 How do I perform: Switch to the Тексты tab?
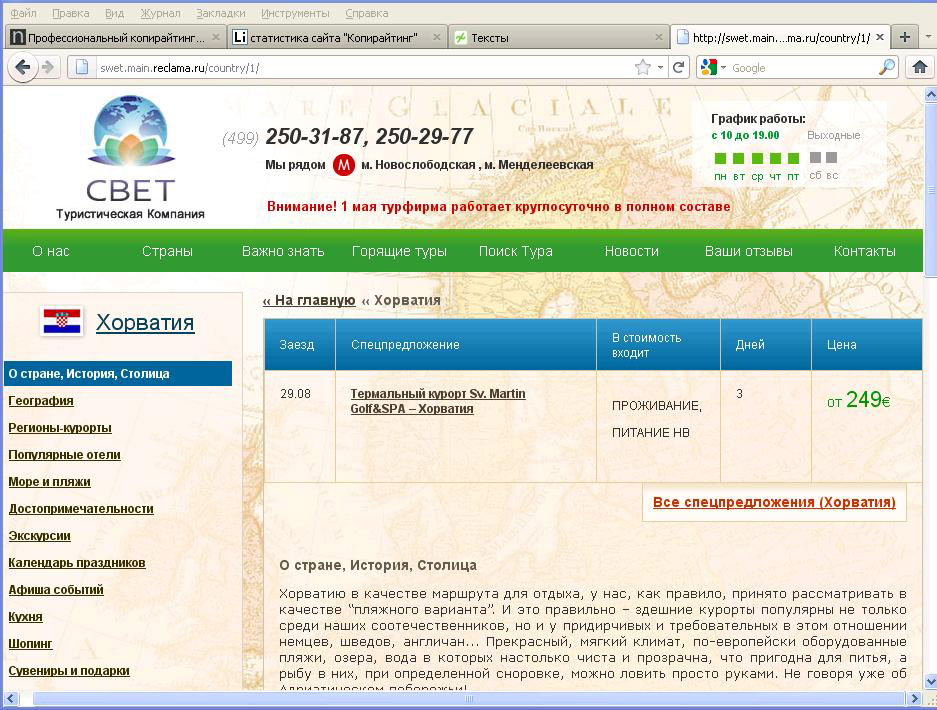[x=559, y=38]
